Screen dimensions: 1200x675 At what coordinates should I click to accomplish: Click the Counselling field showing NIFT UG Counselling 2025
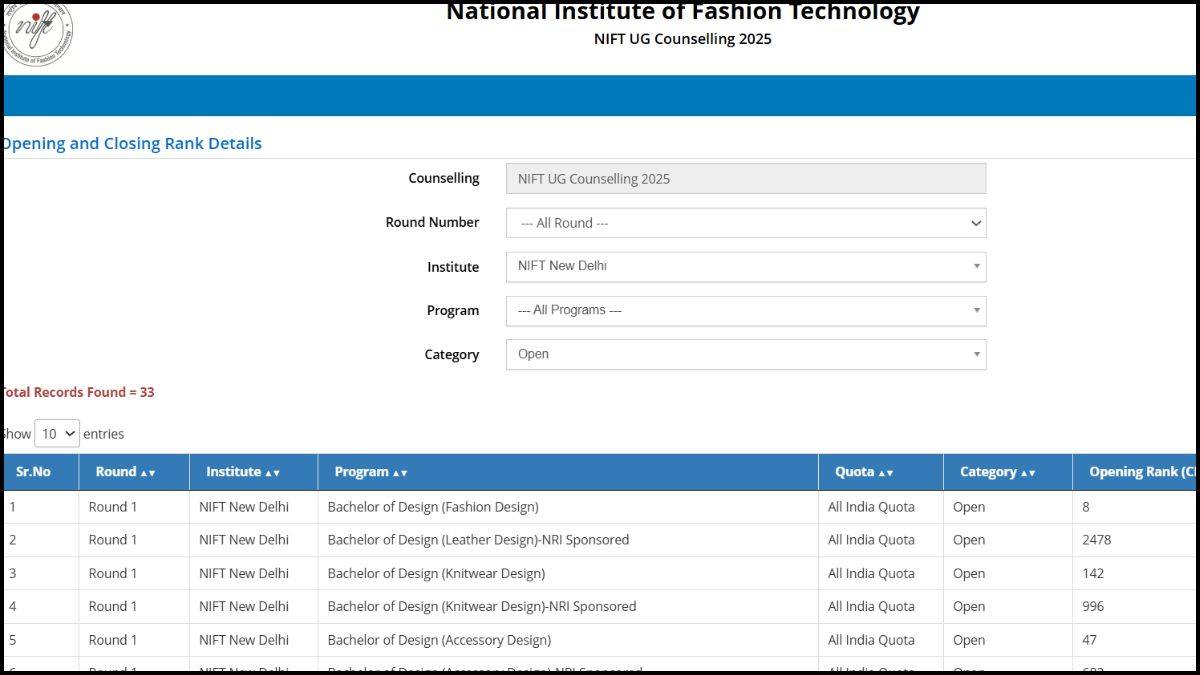tap(745, 177)
